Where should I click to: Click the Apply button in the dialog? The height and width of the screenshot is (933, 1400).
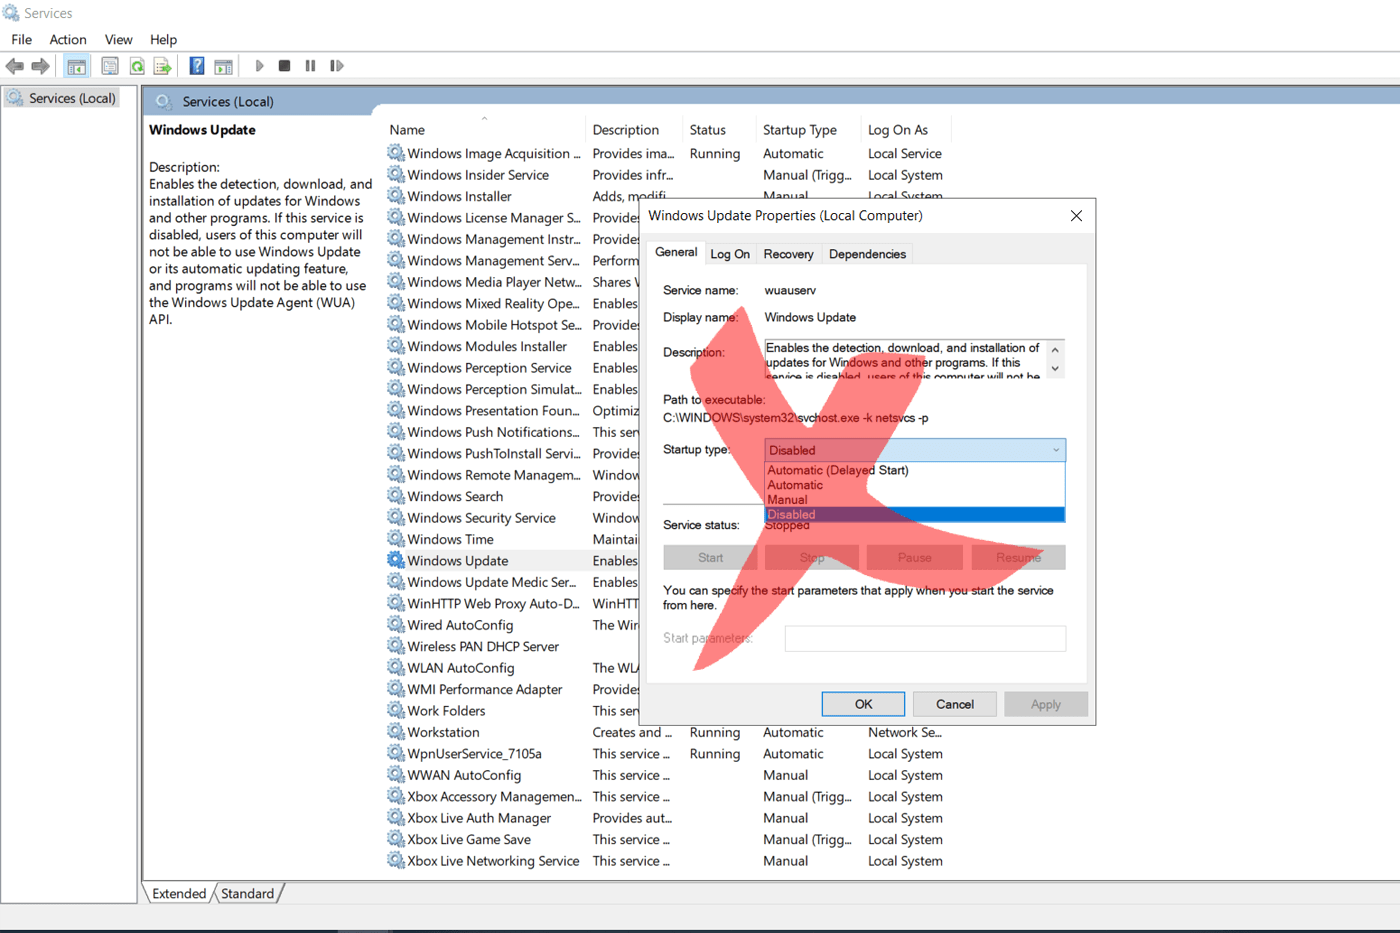click(x=1046, y=704)
